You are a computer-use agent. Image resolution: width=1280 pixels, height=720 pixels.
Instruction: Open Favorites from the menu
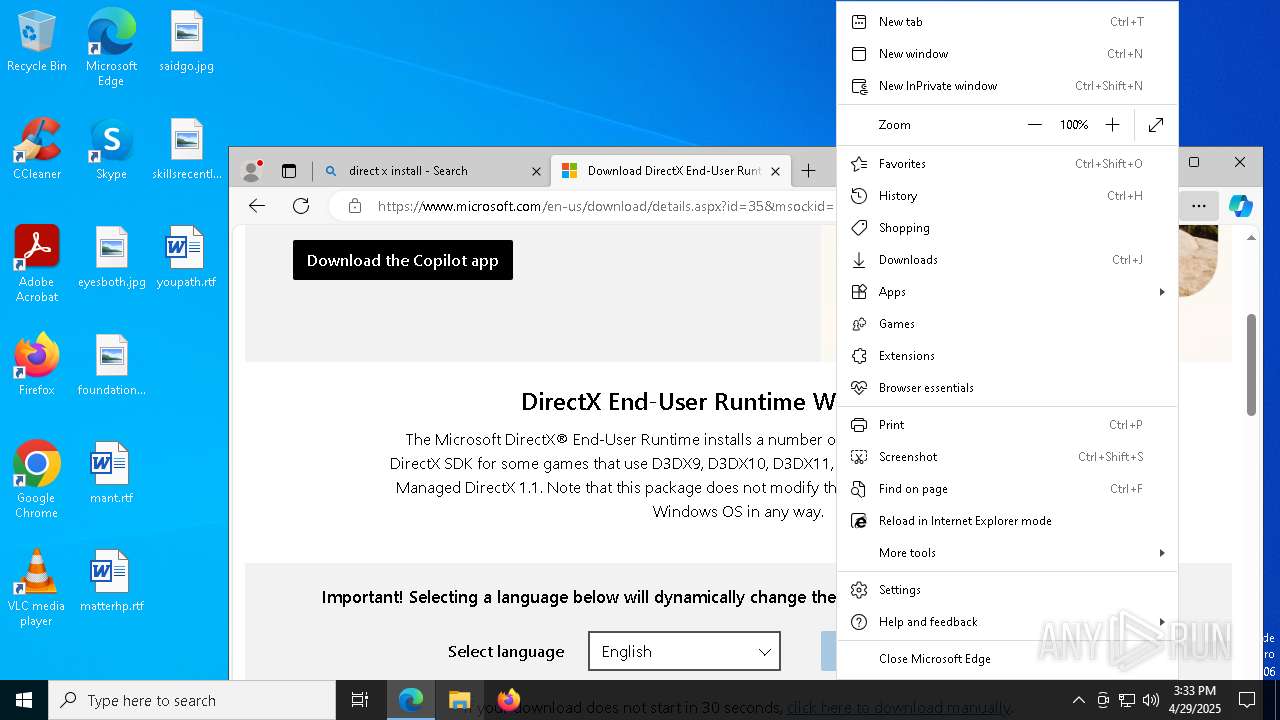(x=1007, y=164)
